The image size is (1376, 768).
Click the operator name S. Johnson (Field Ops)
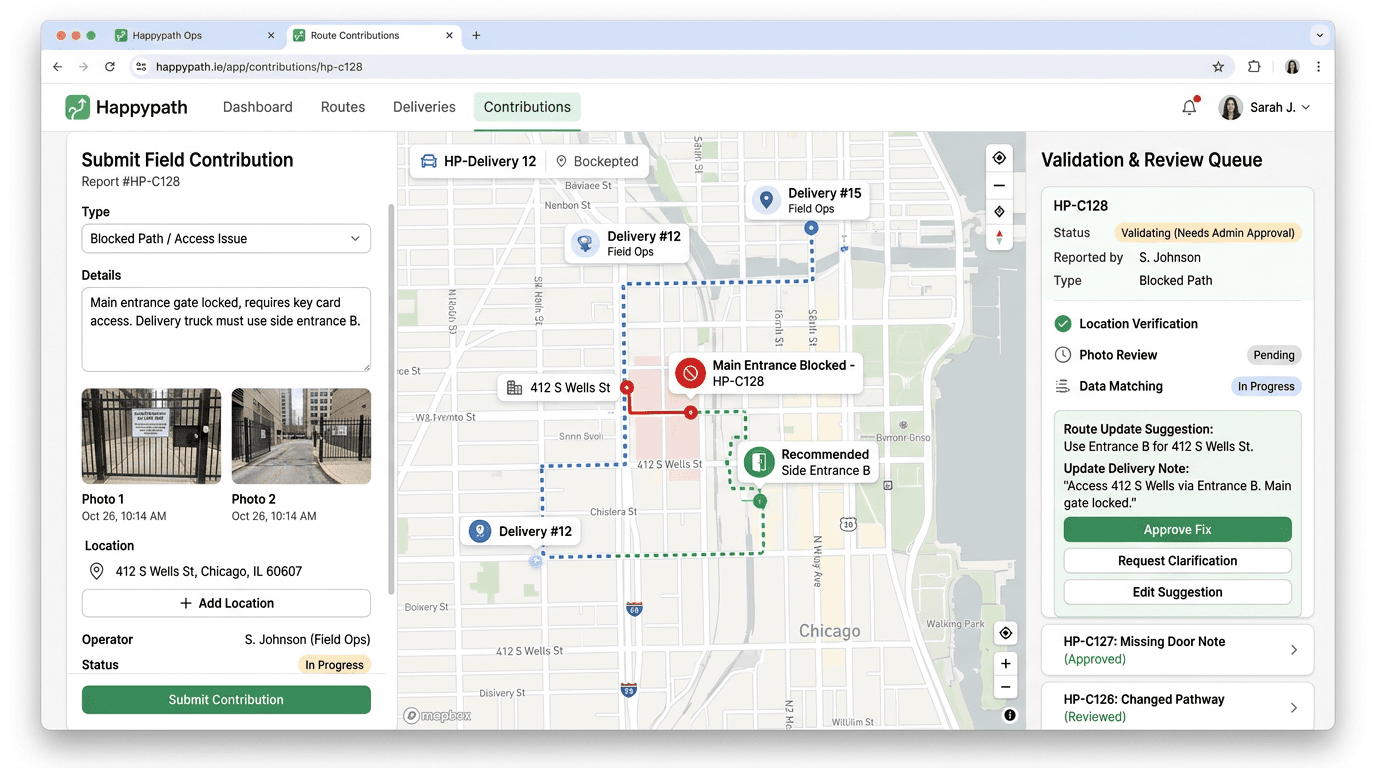click(308, 640)
